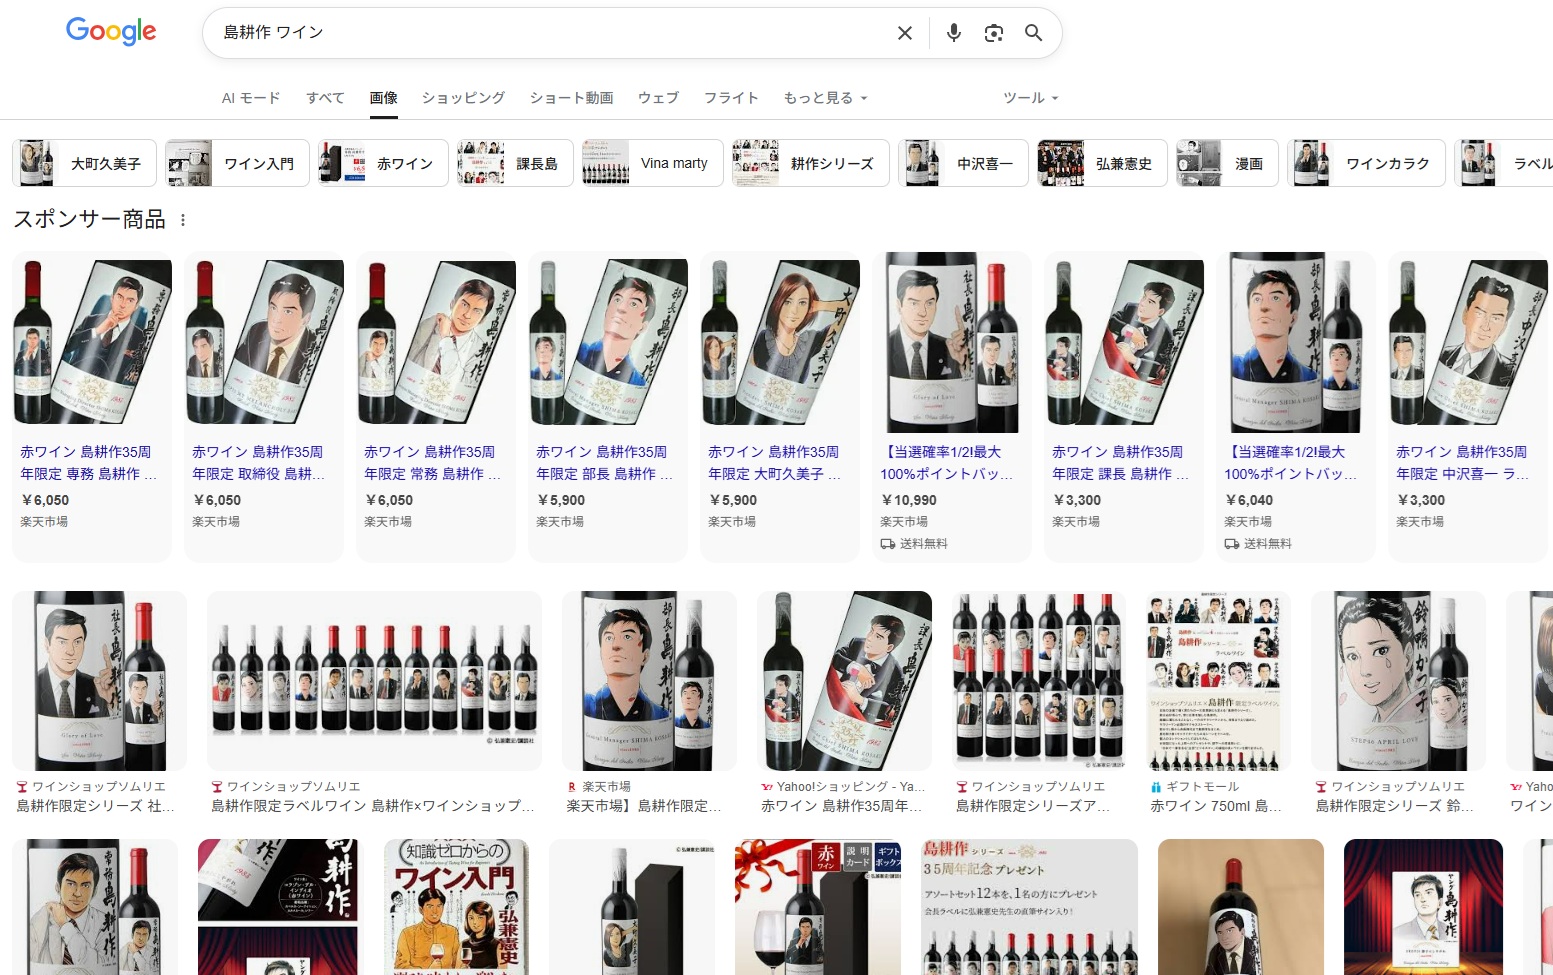This screenshot has width=1553, height=975.
Task: Select the ワインカラク filter chip
Action: [1366, 163]
